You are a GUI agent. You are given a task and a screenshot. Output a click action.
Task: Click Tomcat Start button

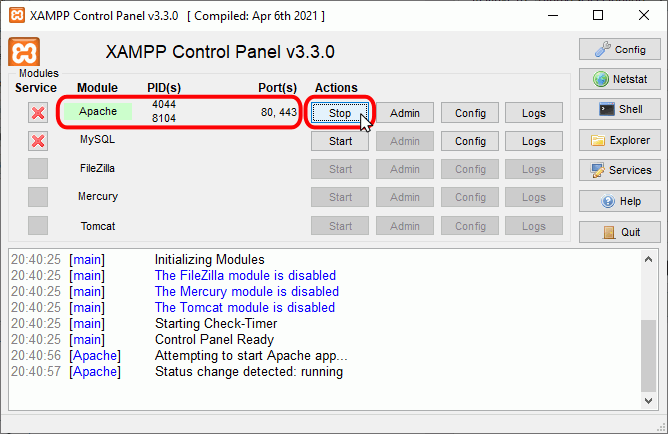tap(340, 226)
